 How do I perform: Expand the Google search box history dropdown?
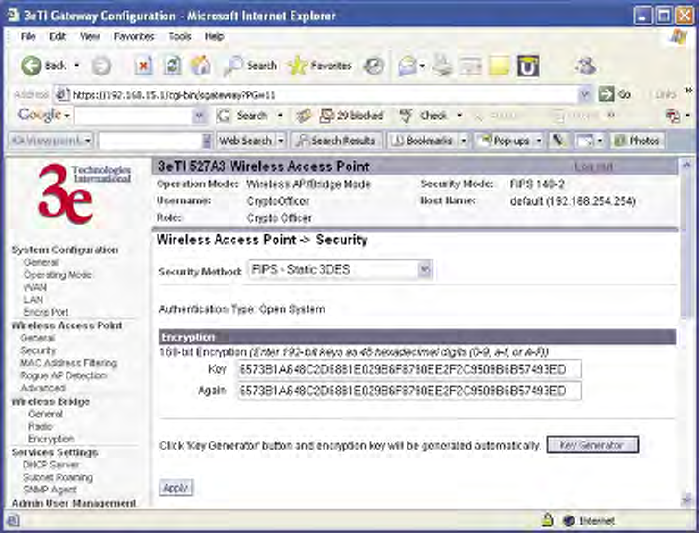coord(199,116)
